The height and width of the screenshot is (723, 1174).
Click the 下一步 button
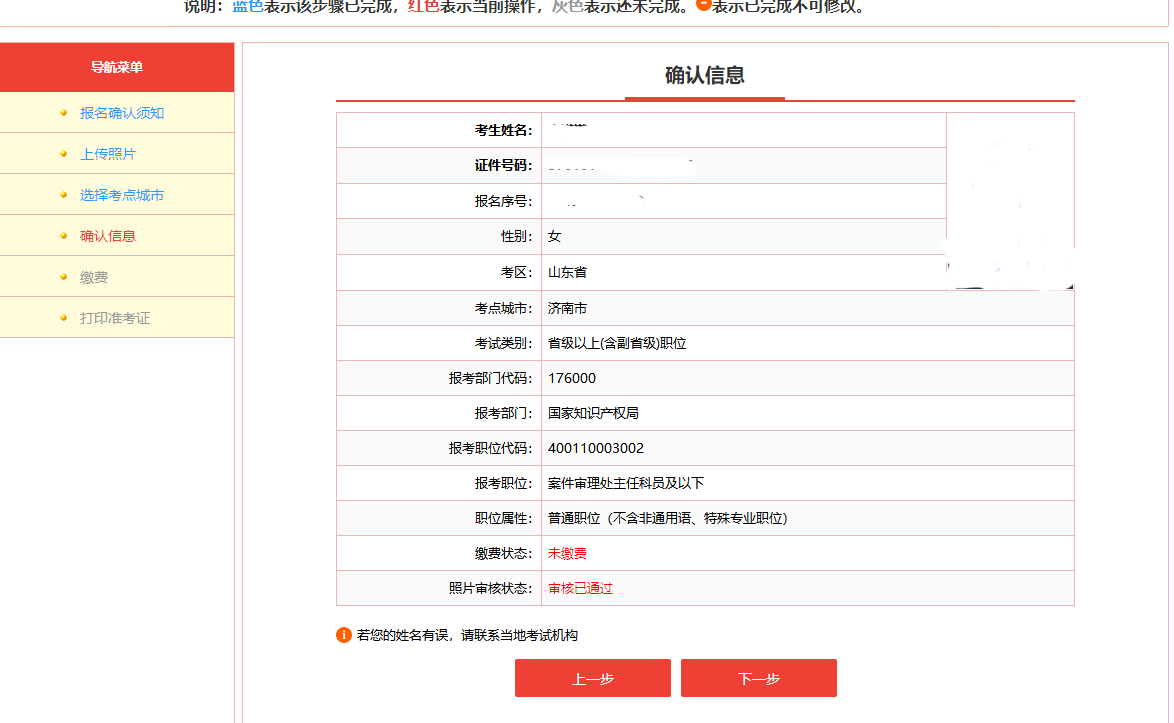point(758,678)
